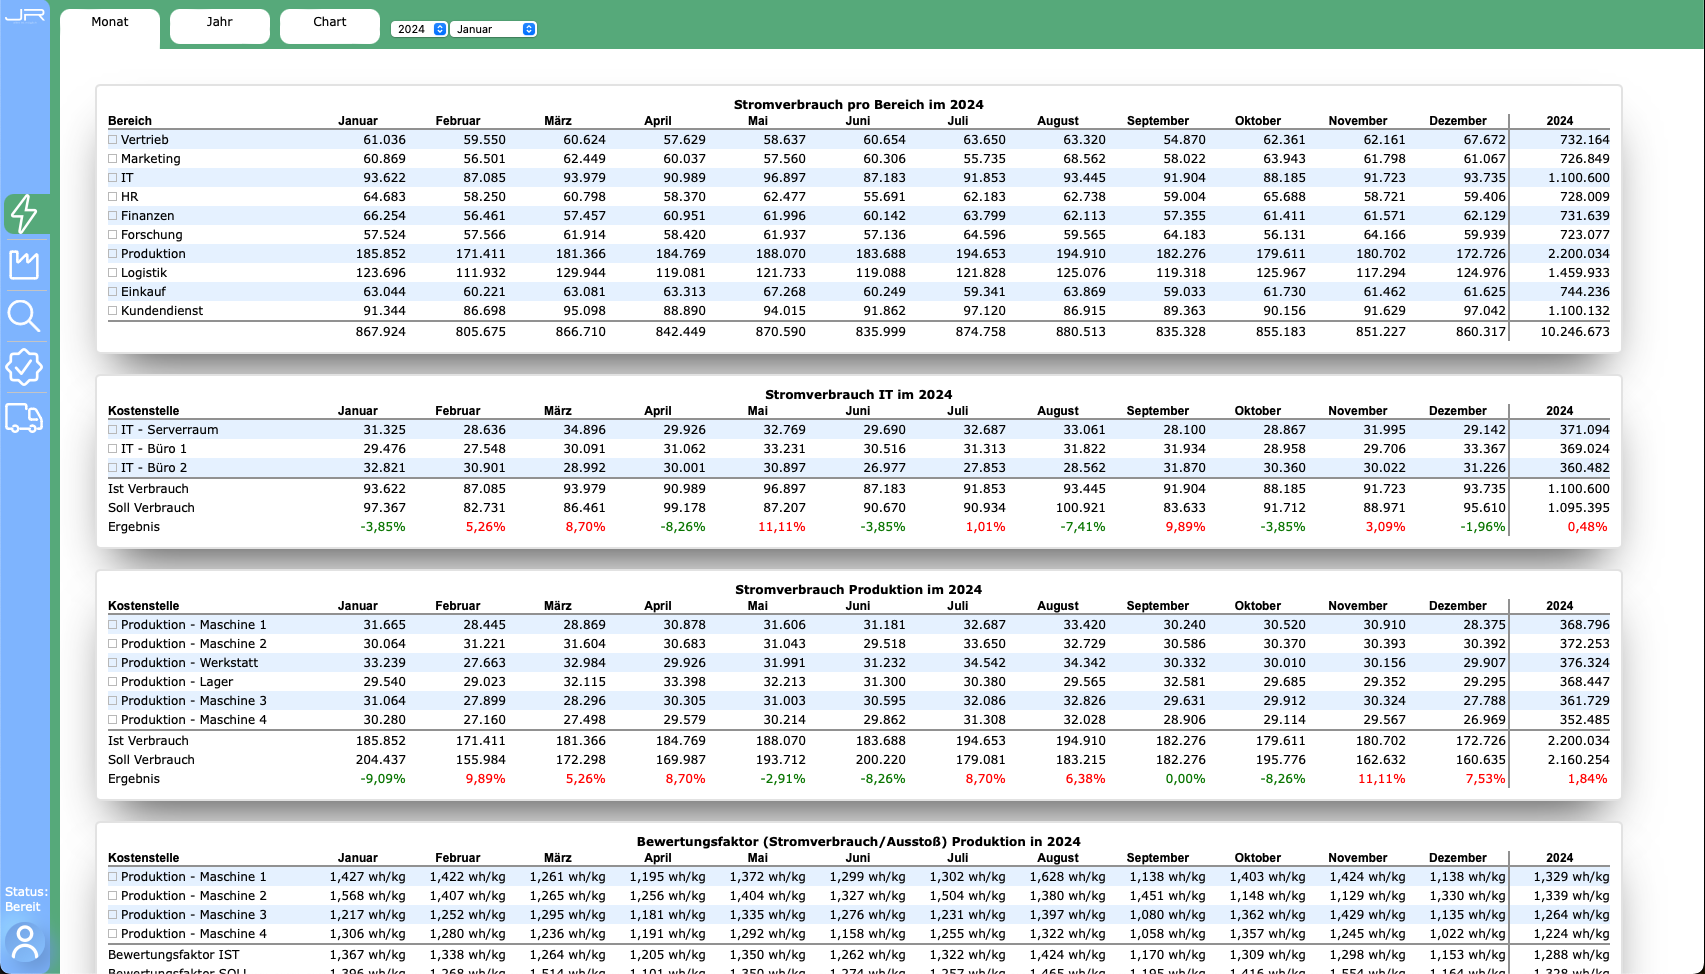Image resolution: width=1705 pixels, height=974 pixels.
Task: Click the Produktion department label
Action: 153,254
